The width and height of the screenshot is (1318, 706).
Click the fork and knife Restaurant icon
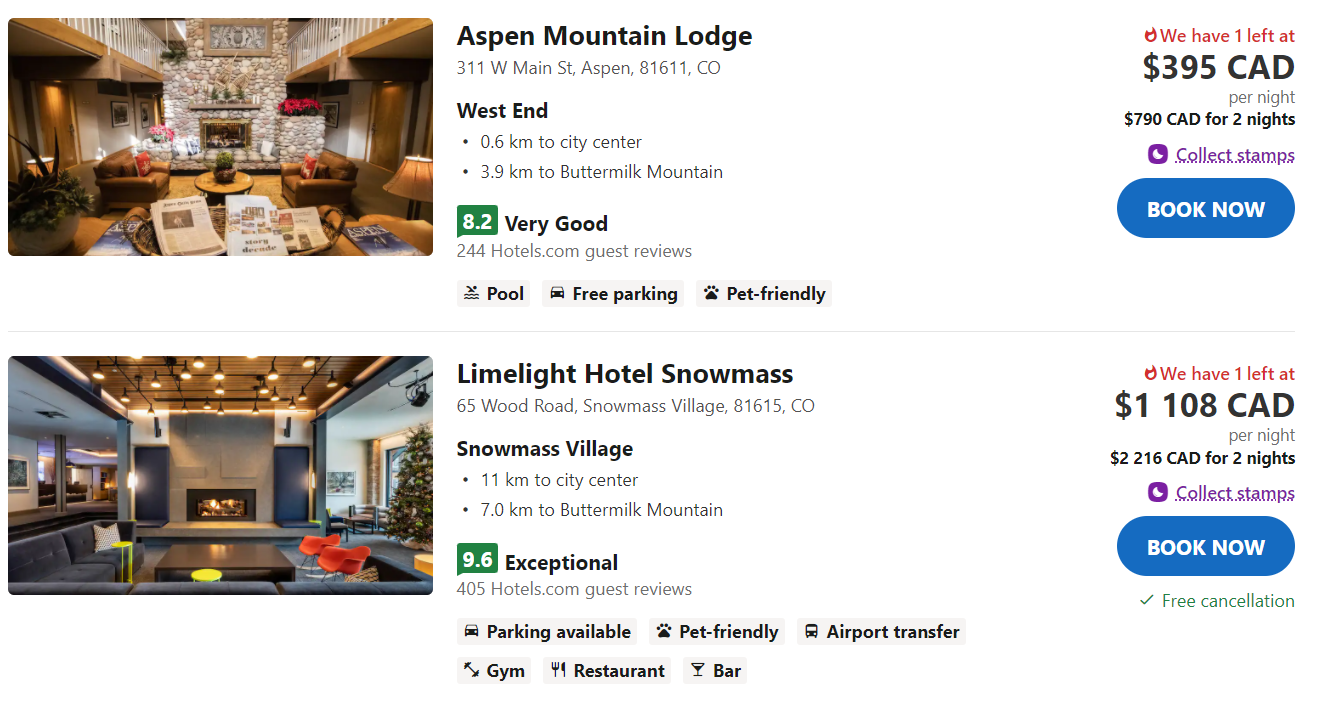[558, 671]
